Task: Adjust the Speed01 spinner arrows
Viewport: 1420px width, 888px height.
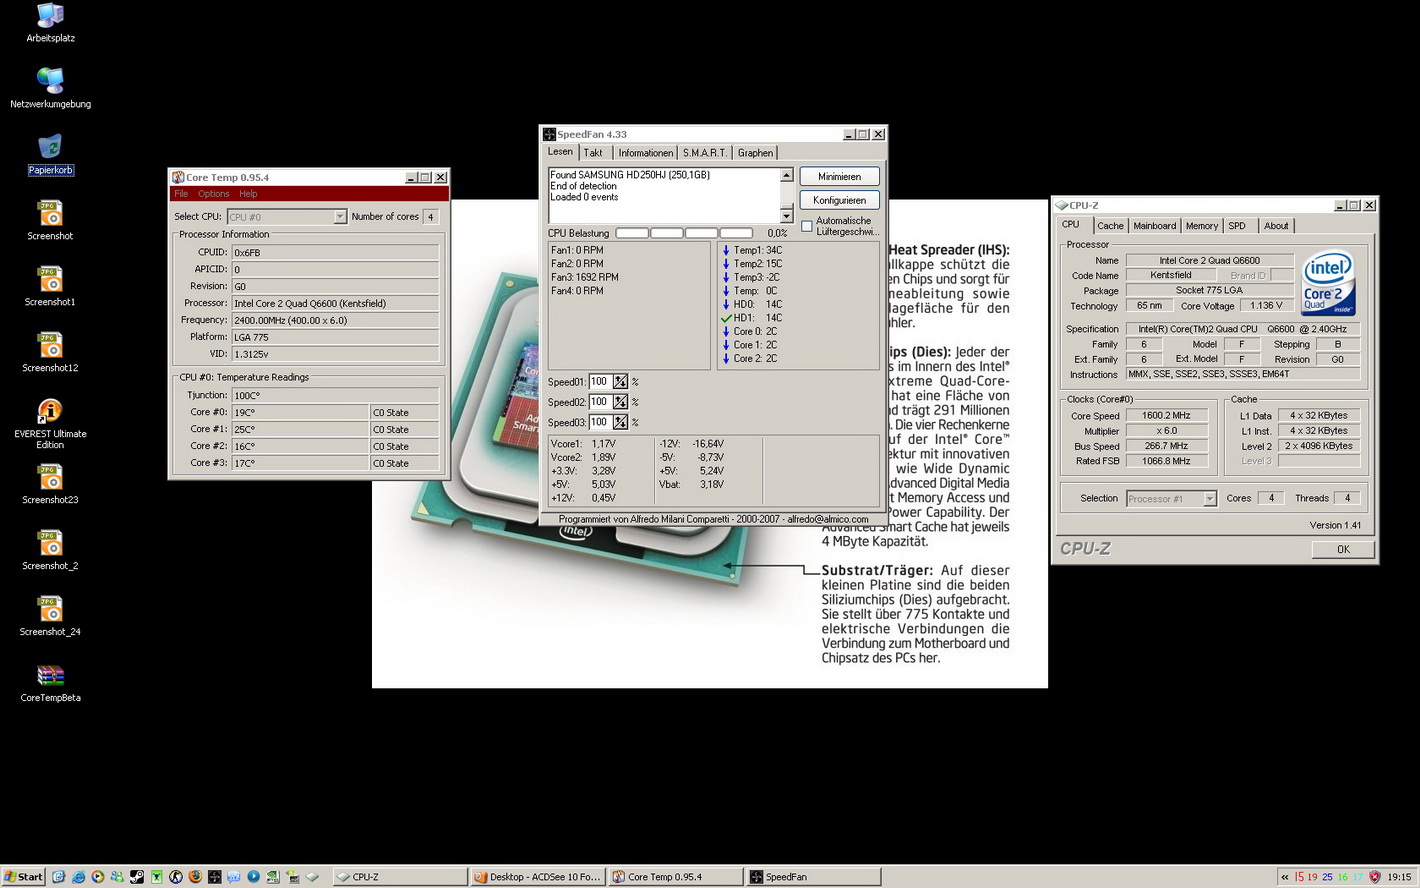Action: [620, 381]
